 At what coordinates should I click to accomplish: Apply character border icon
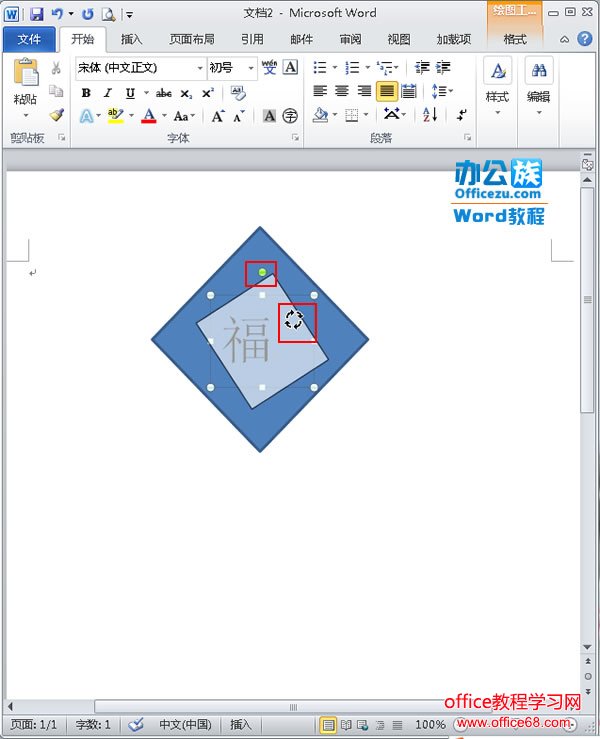(x=291, y=67)
